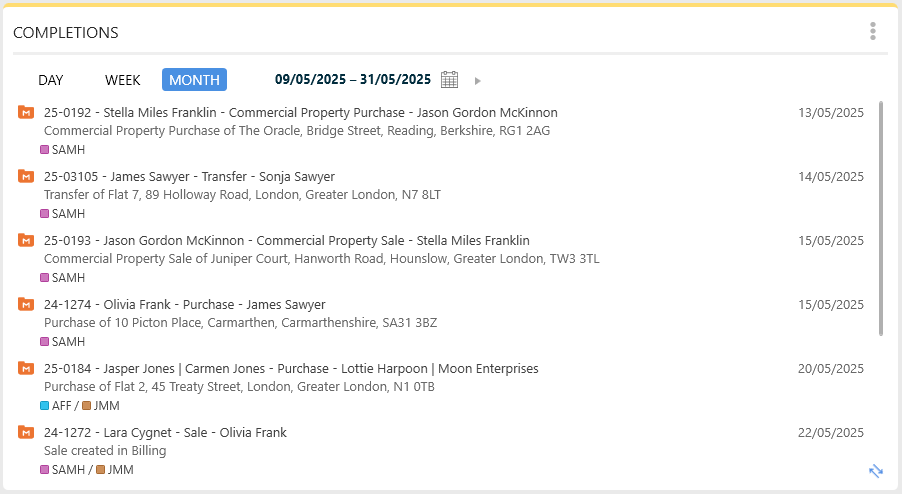Viewport: 902px width, 494px height.
Task: Click the matter icon for 24-1272
Action: tap(26, 432)
